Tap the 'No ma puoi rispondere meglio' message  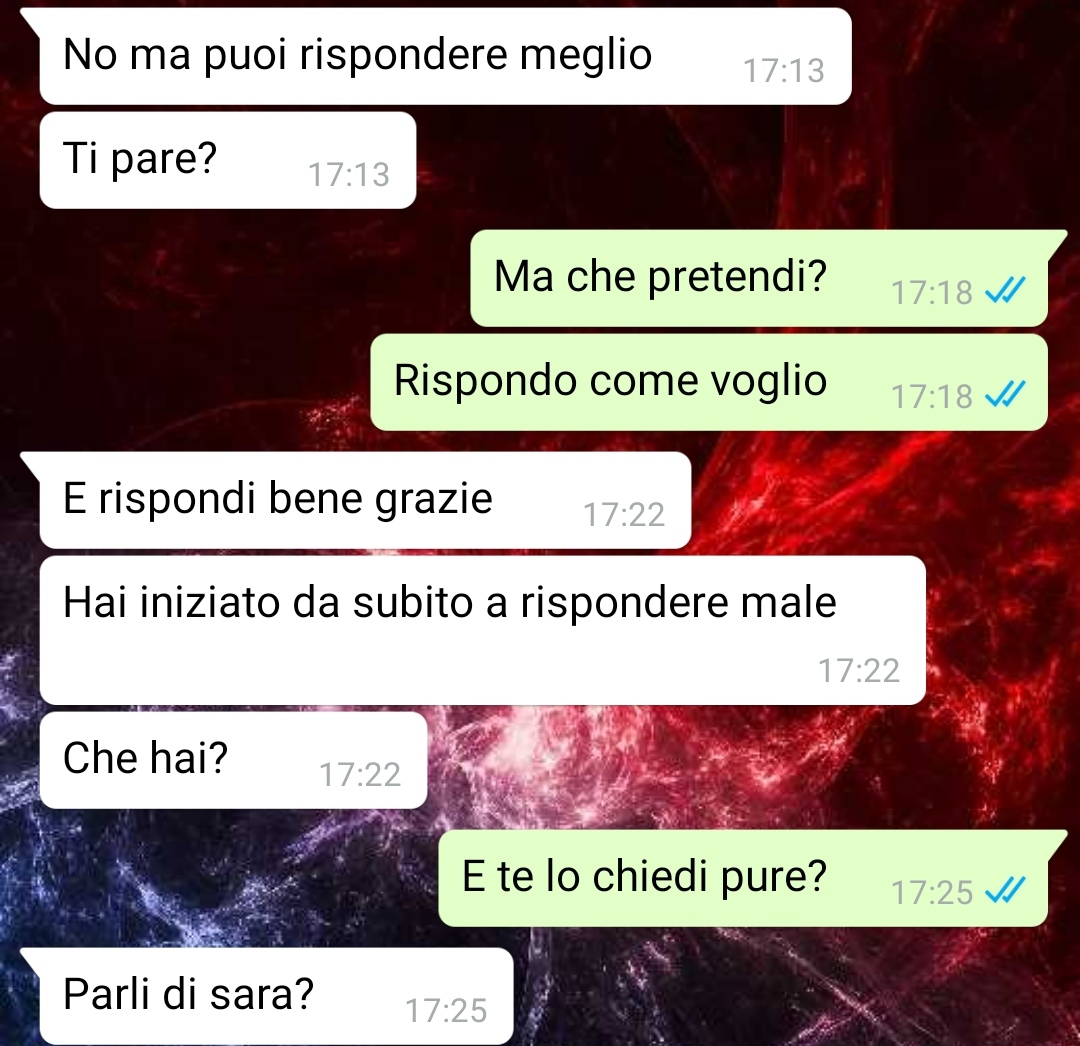[445, 56]
